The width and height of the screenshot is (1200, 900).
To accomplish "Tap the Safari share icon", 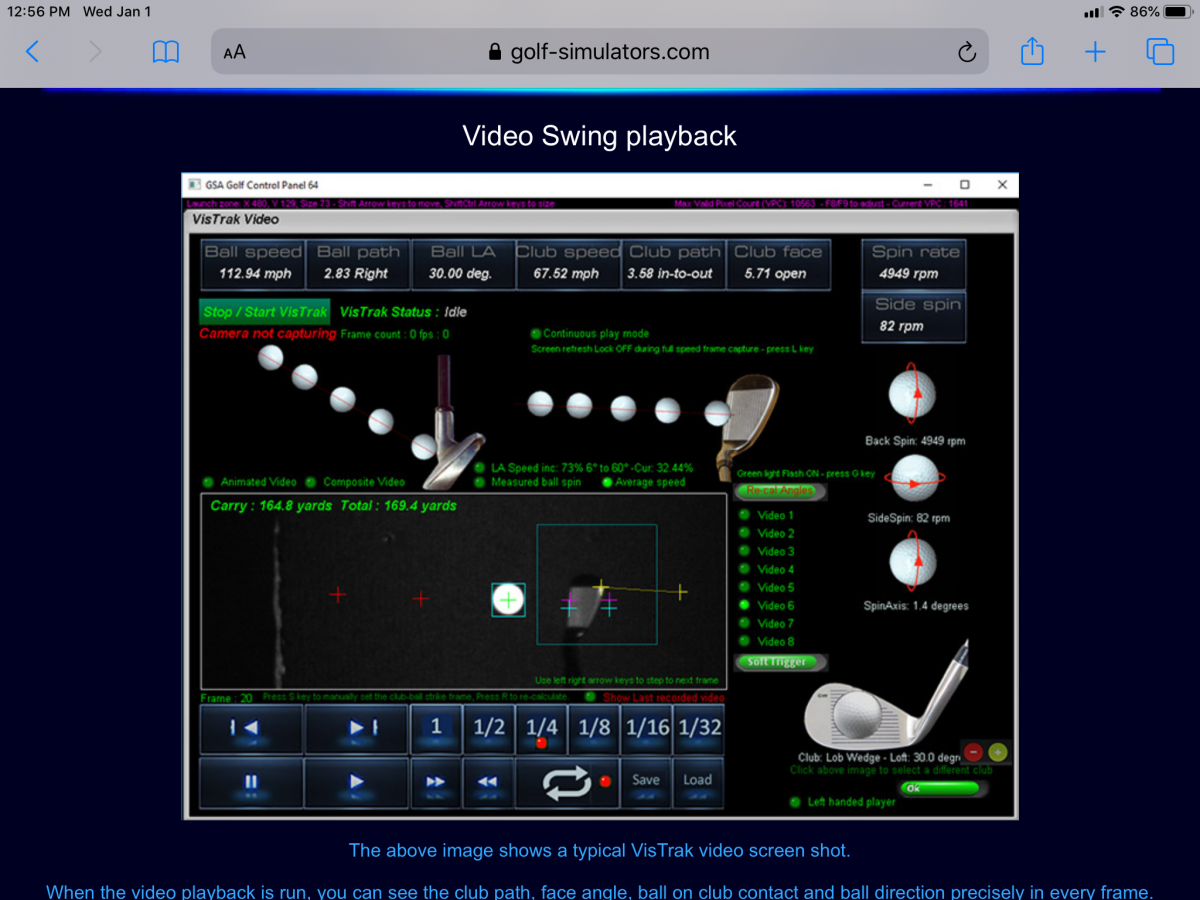I will coord(1032,51).
